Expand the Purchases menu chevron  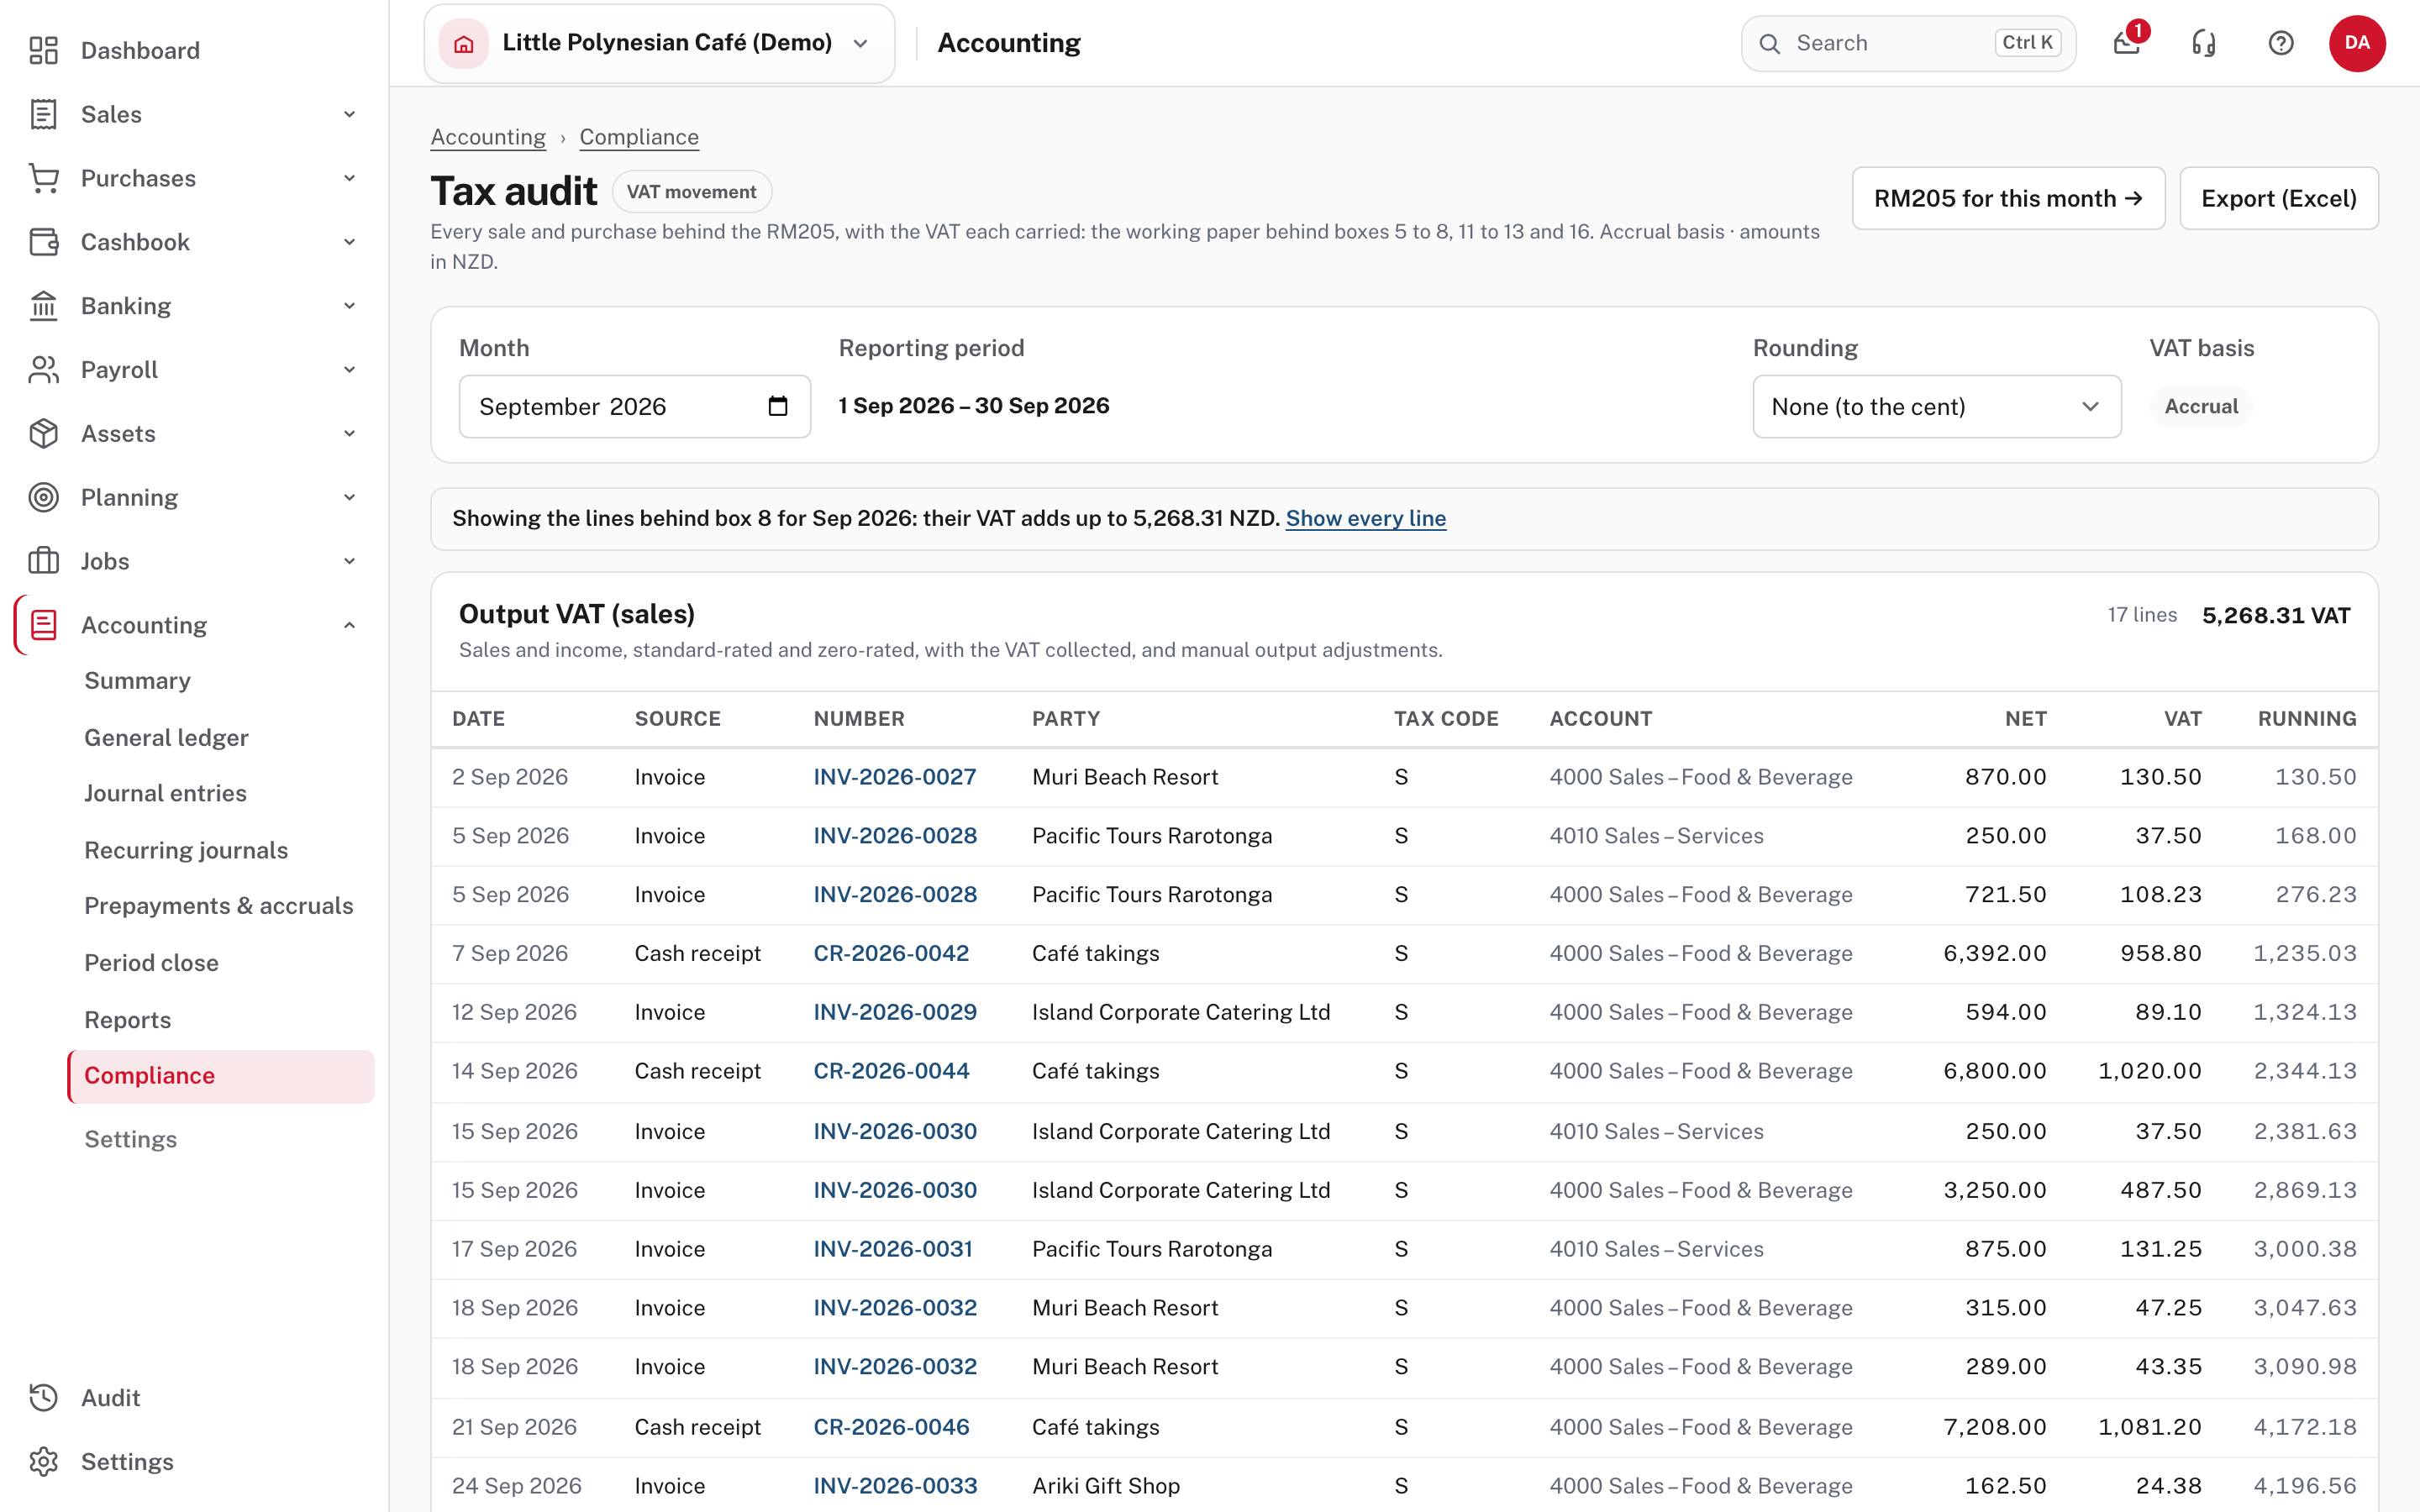(349, 178)
